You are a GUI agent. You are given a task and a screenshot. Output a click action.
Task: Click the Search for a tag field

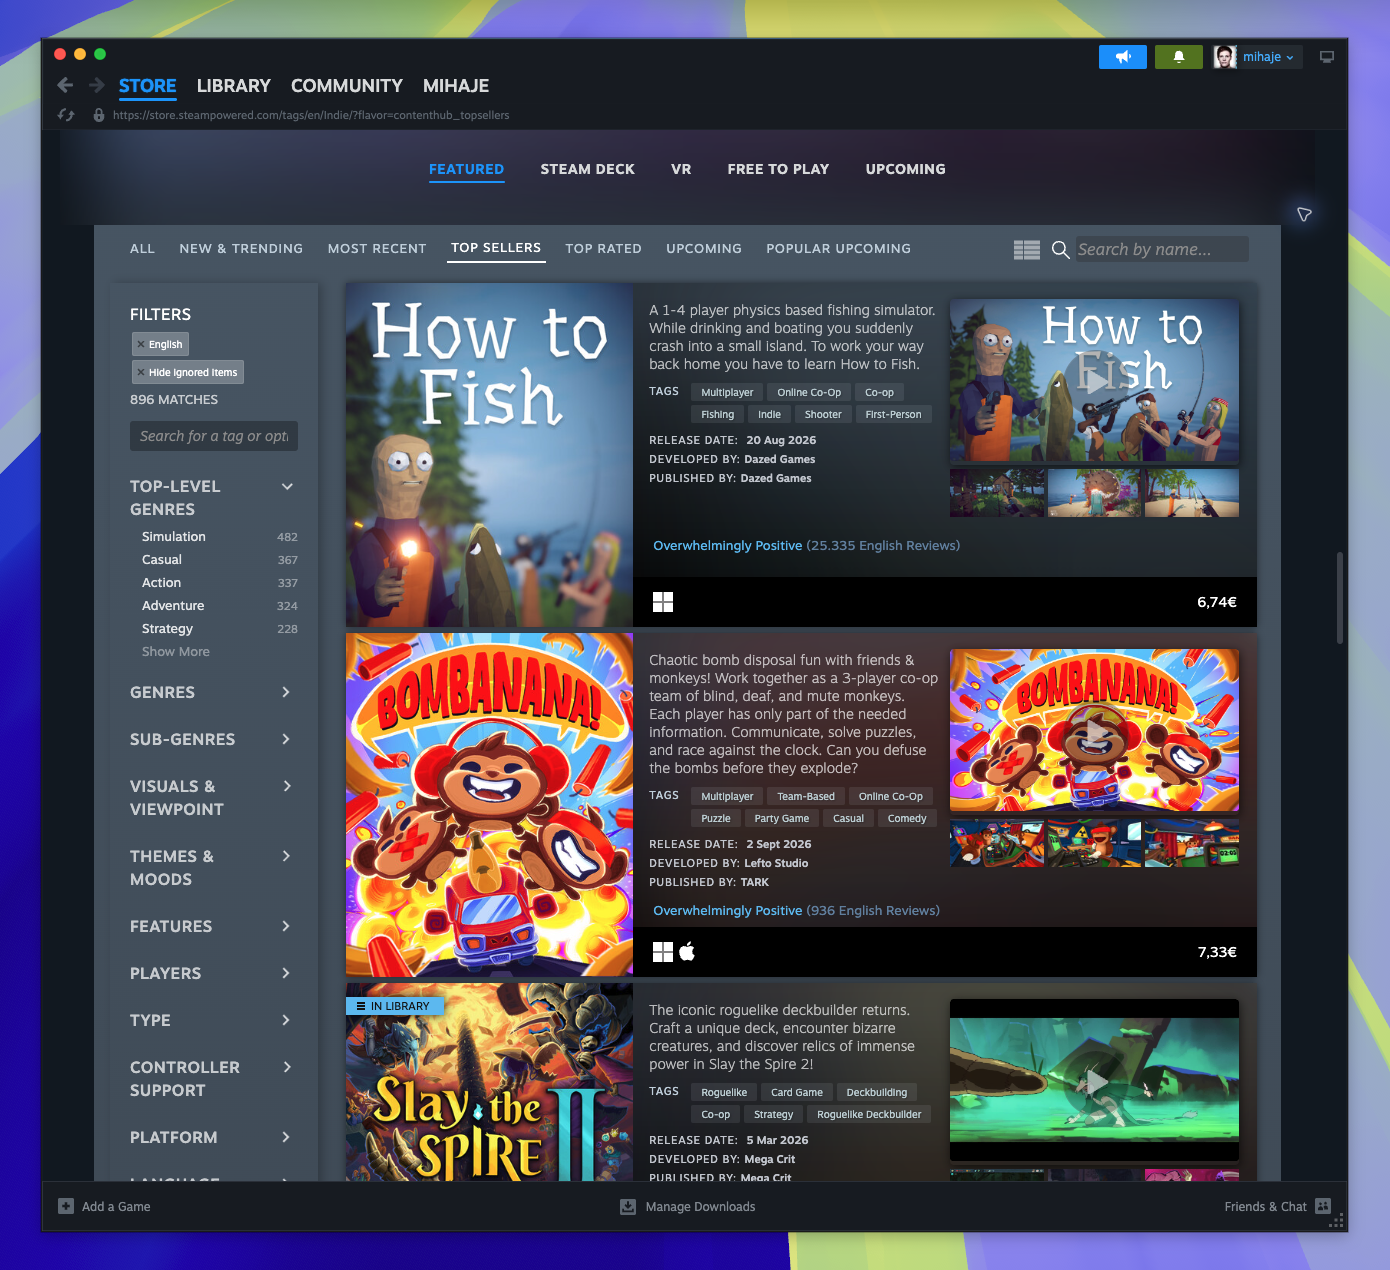(x=214, y=436)
